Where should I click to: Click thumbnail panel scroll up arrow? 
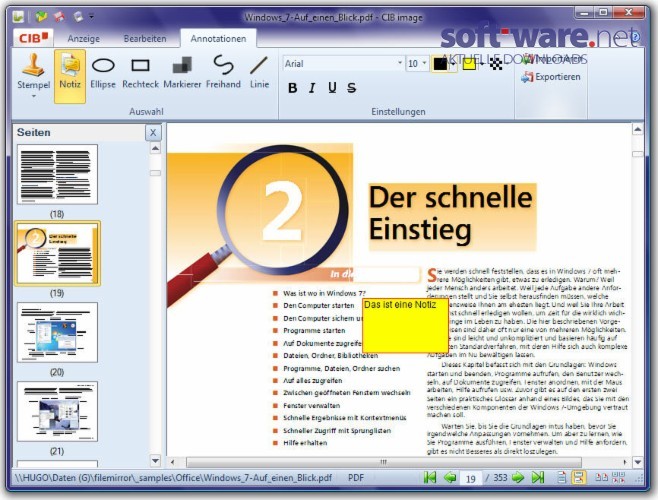(x=155, y=148)
